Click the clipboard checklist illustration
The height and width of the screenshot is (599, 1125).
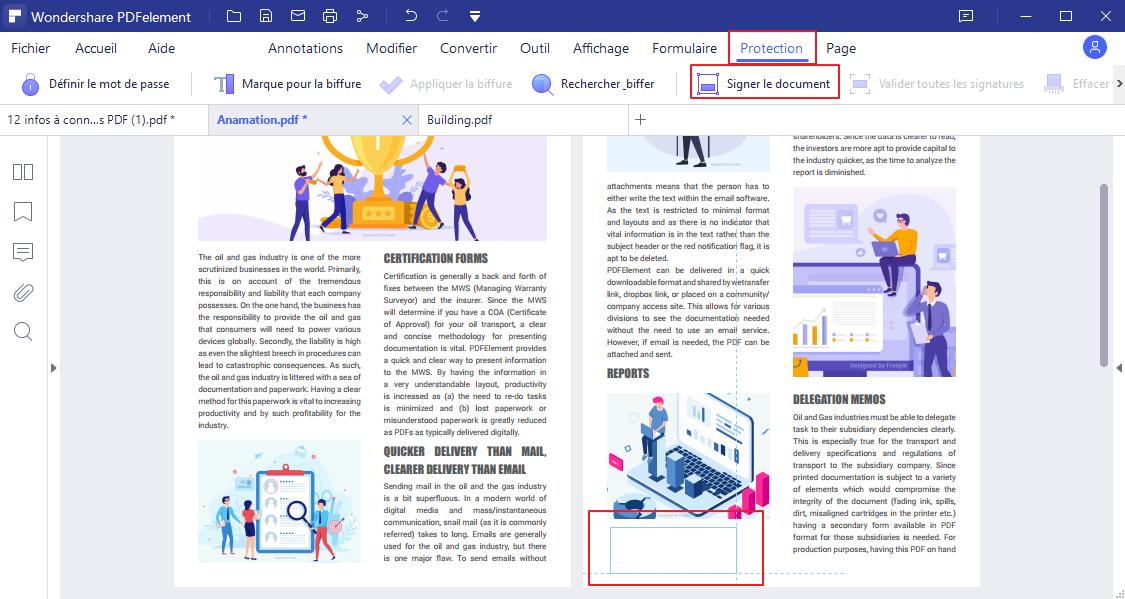click(280, 501)
